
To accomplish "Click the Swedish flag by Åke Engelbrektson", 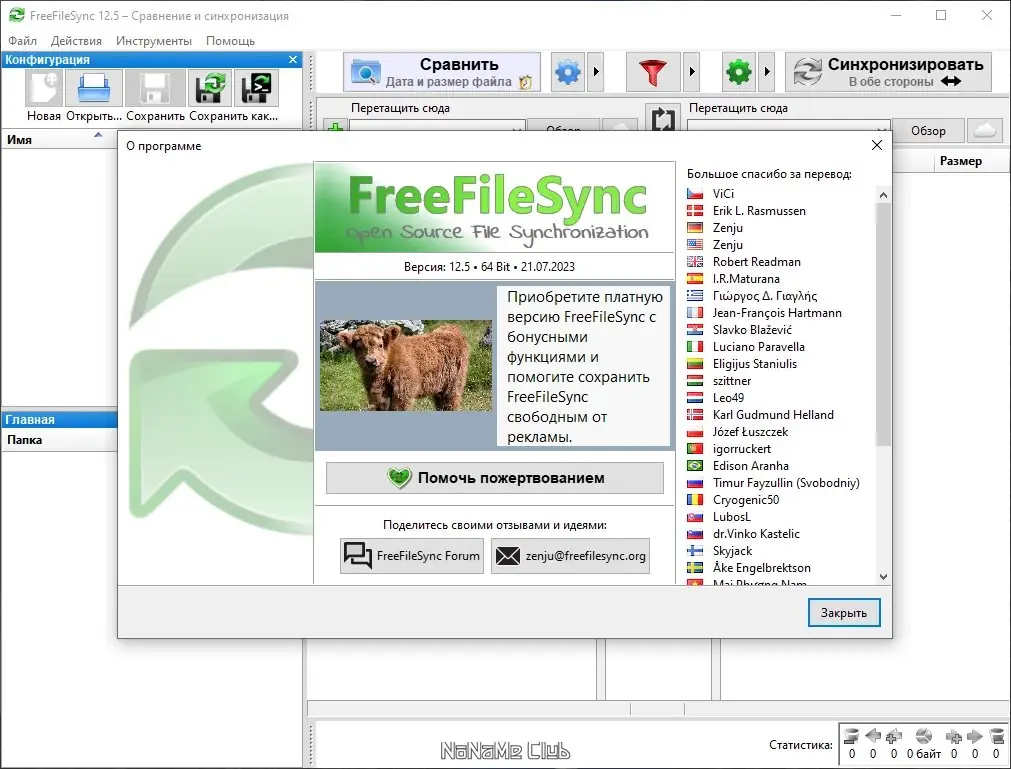I will (x=694, y=568).
